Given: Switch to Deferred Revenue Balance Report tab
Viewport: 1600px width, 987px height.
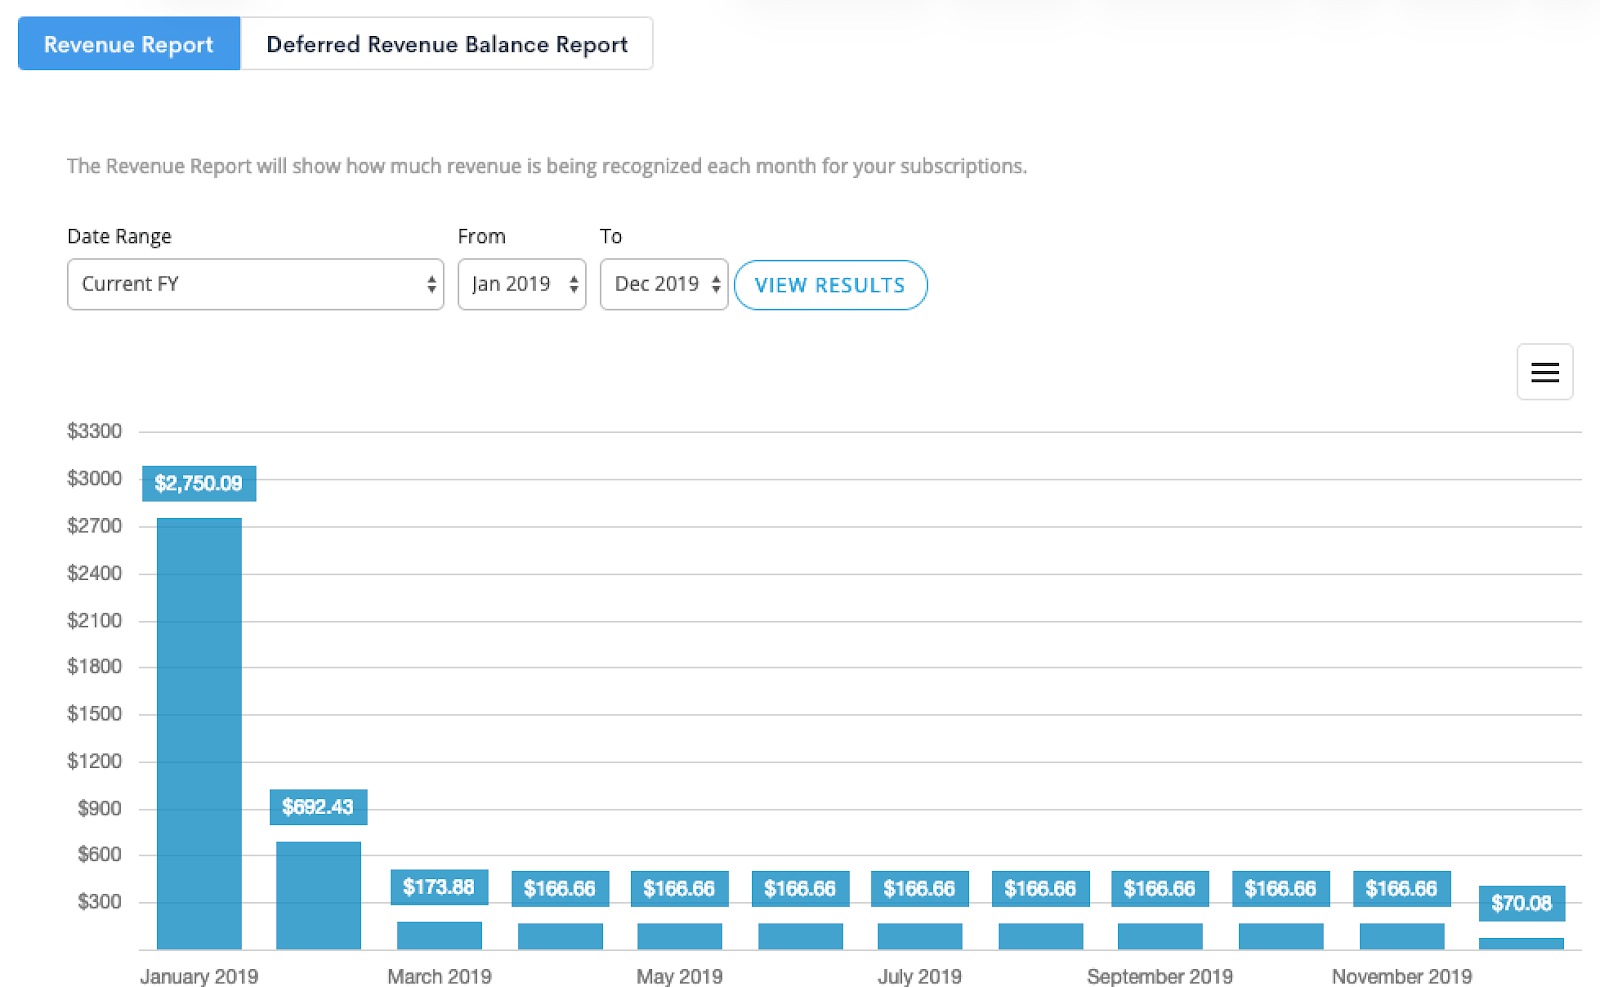Looking at the screenshot, I should (446, 44).
